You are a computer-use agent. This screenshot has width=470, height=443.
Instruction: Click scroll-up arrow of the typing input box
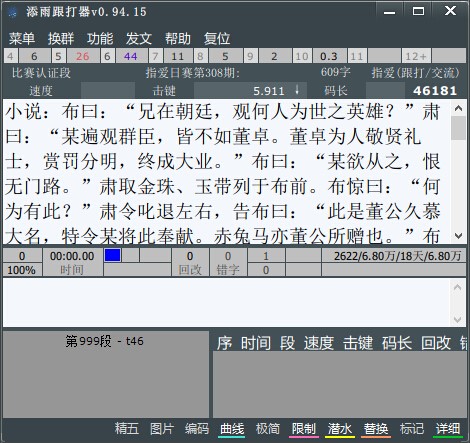coord(457,287)
